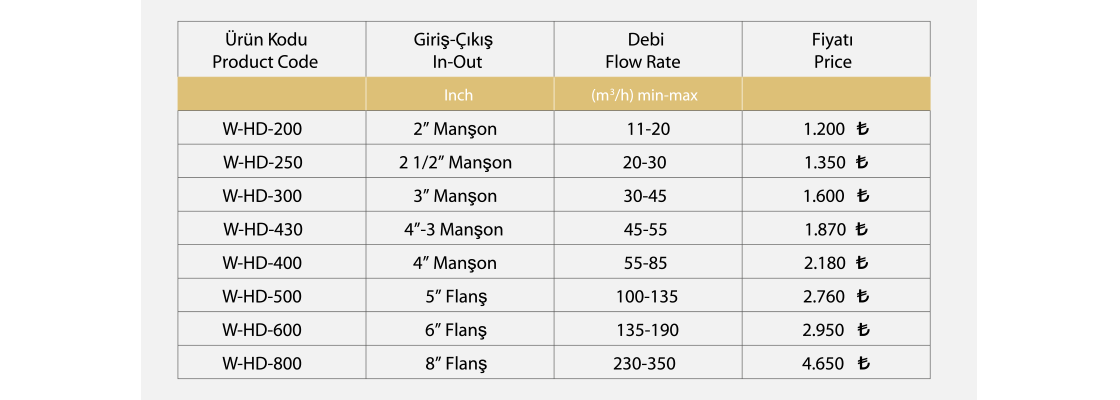The image size is (1120, 400).
Task: Click the Fiyatı Price column header
Action: coord(832,51)
